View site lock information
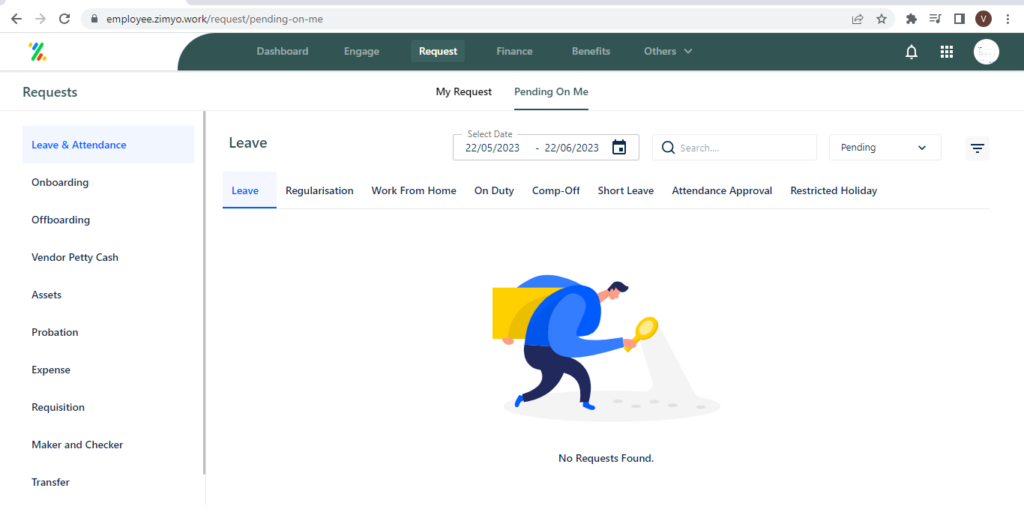The height and width of the screenshot is (524, 1024). [94, 19]
